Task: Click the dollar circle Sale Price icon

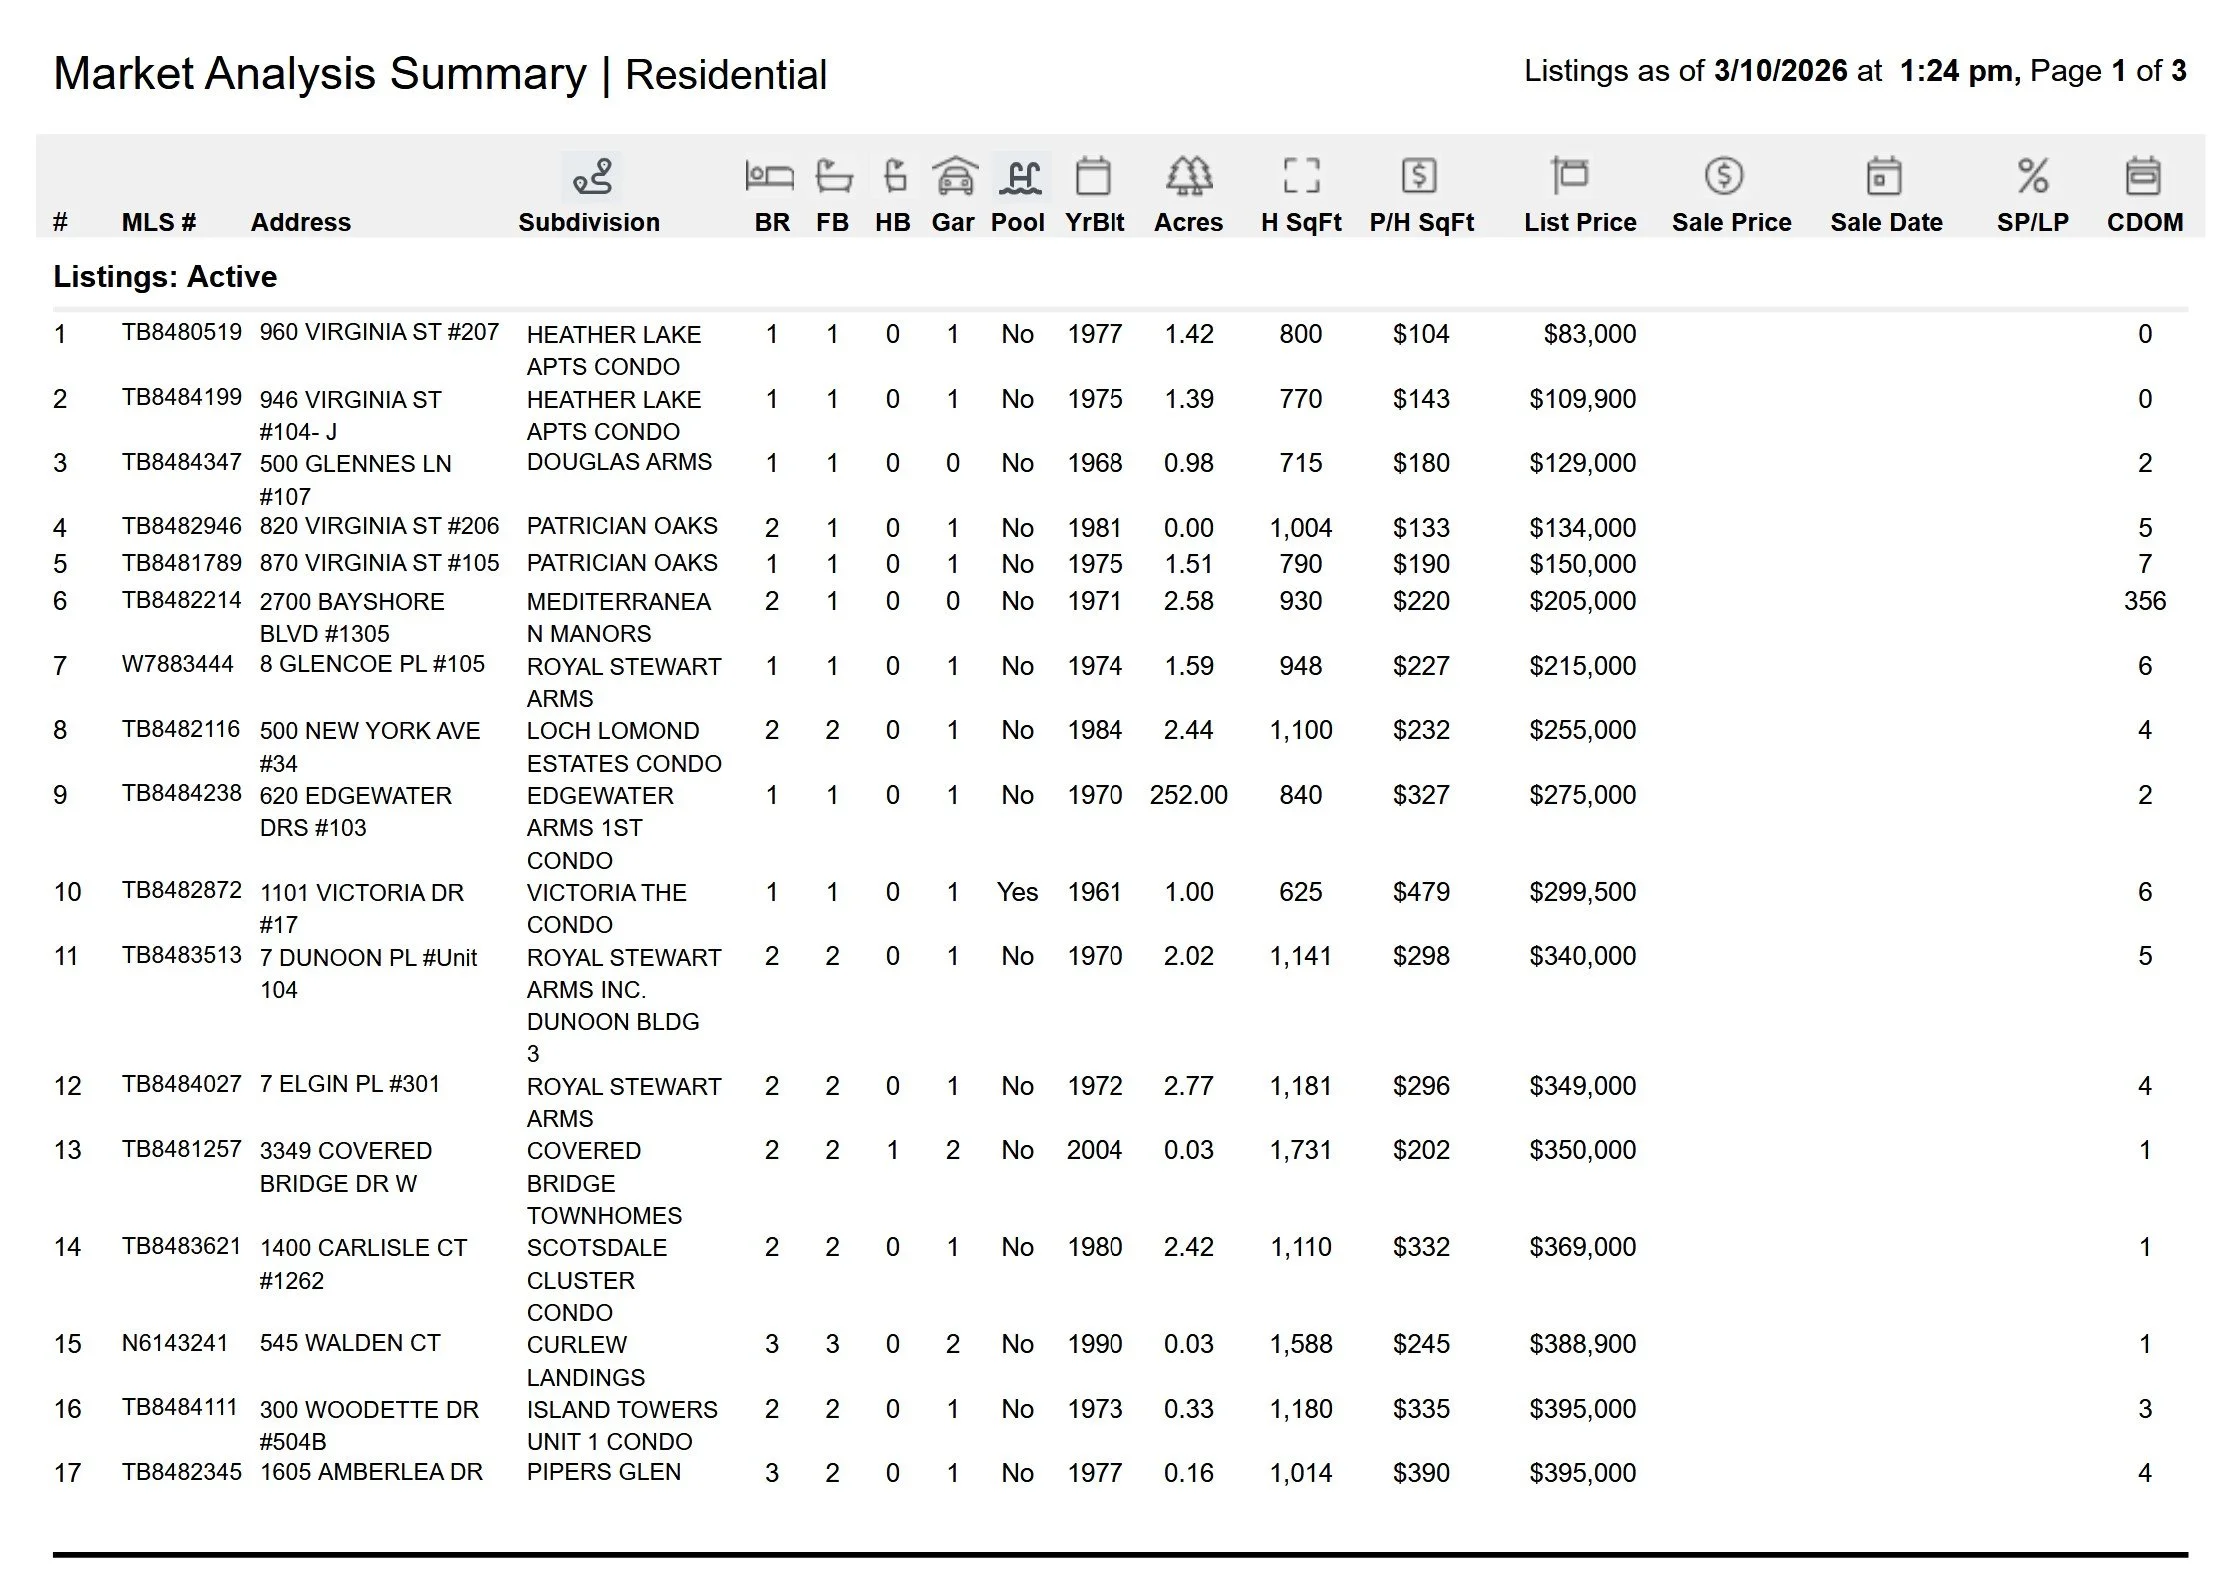Action: click(1723, 177)
